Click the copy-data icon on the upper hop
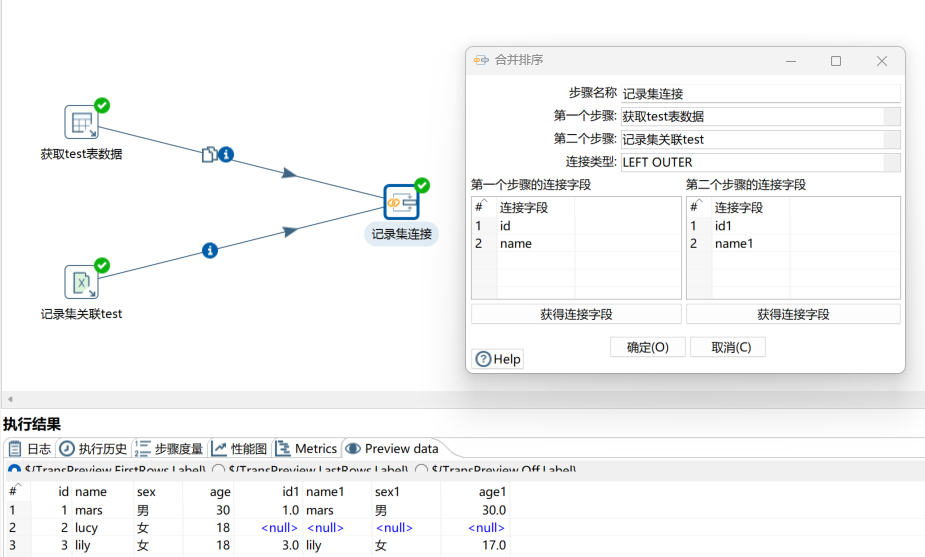This screenshot has width=925, height=557. coord(209,154)
